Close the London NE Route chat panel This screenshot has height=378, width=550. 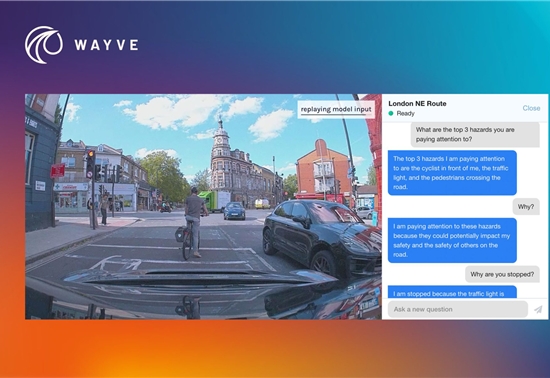[x=531, y=108]
